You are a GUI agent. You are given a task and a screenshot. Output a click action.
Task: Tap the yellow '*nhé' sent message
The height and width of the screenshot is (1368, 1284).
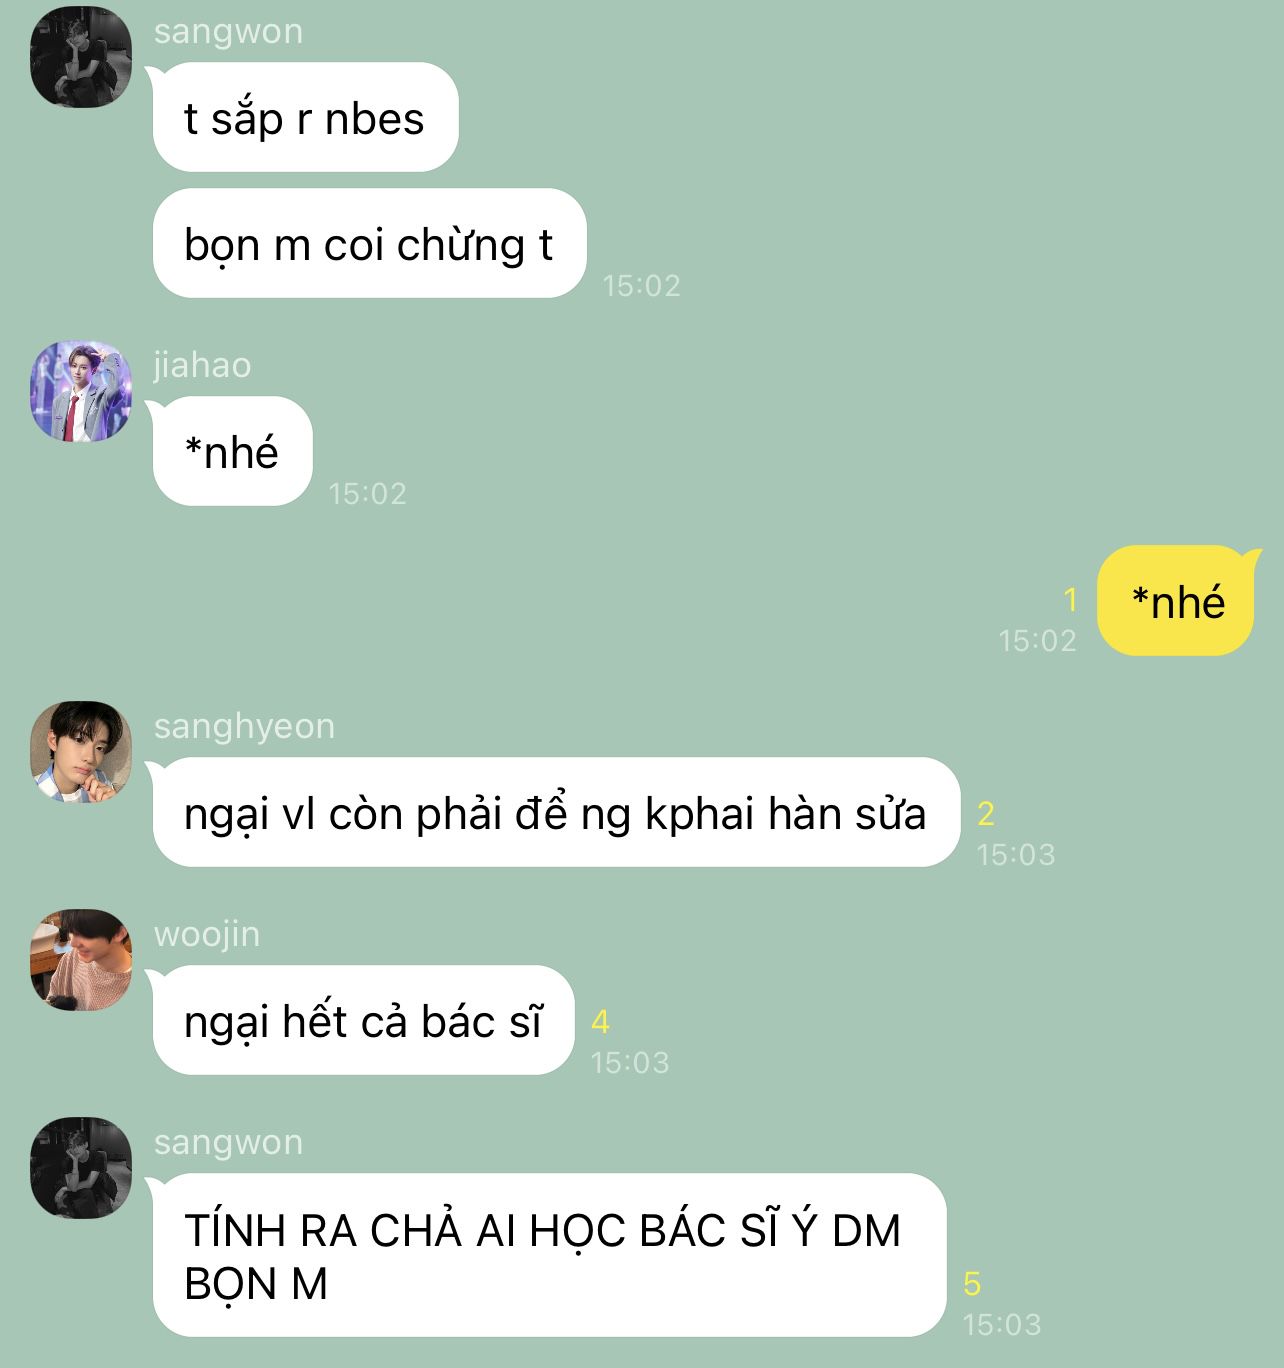(x=1176, y=601)
